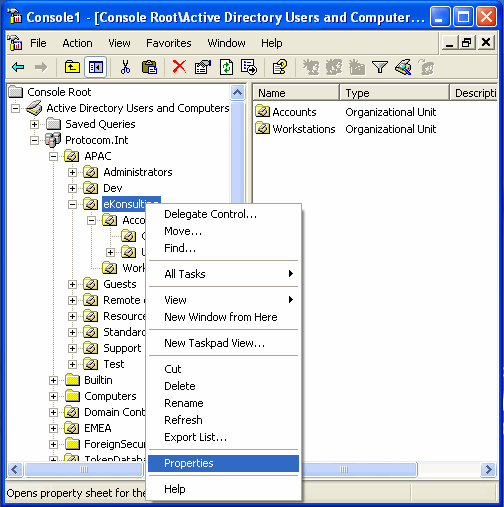The width and height of the screenshot is (504, 507).
Task: Select the Test OU in tree
Action: click(114, 364)
